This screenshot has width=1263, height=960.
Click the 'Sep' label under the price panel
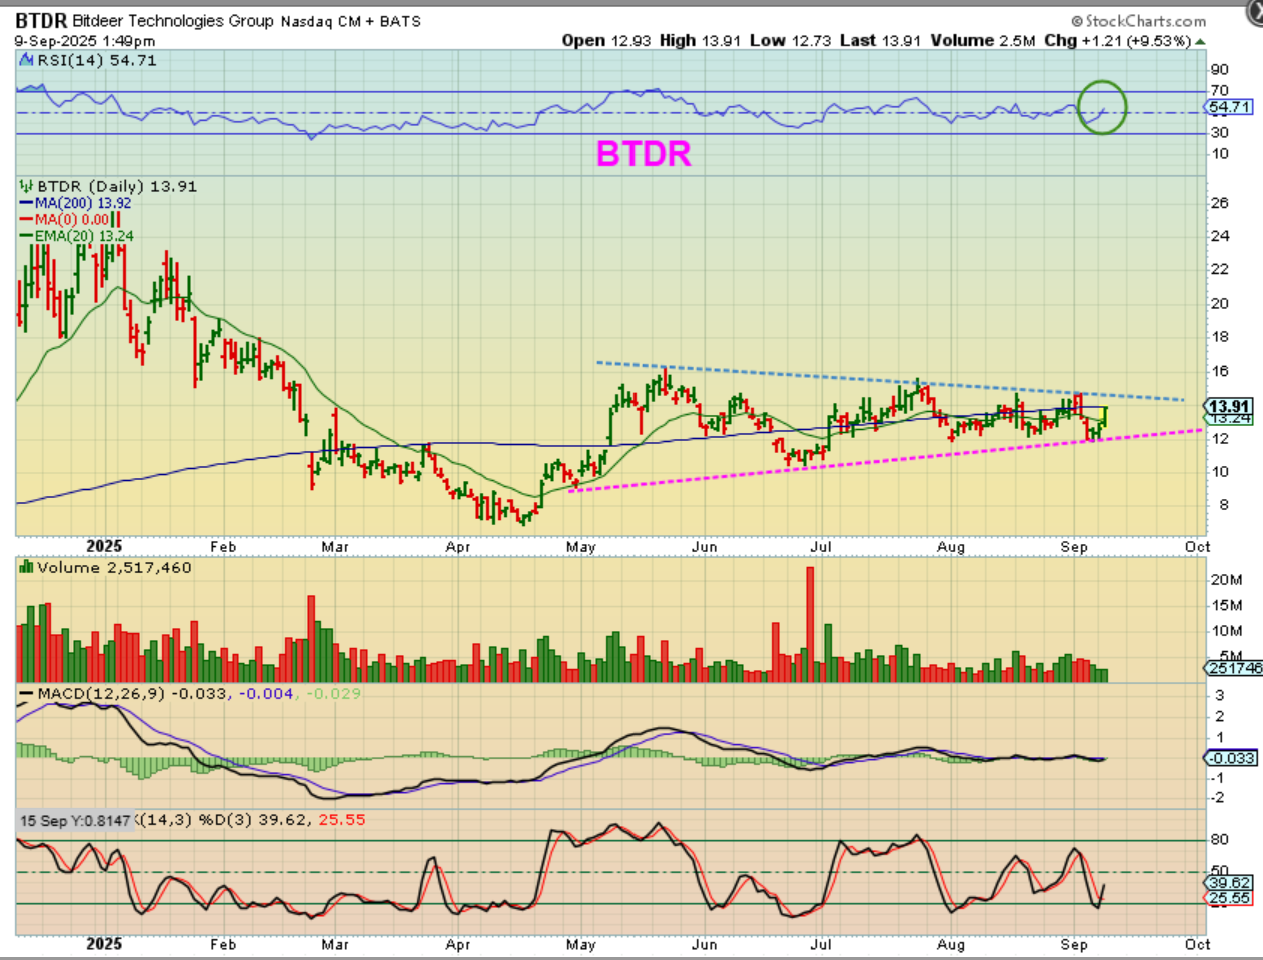coord(1074,547)
